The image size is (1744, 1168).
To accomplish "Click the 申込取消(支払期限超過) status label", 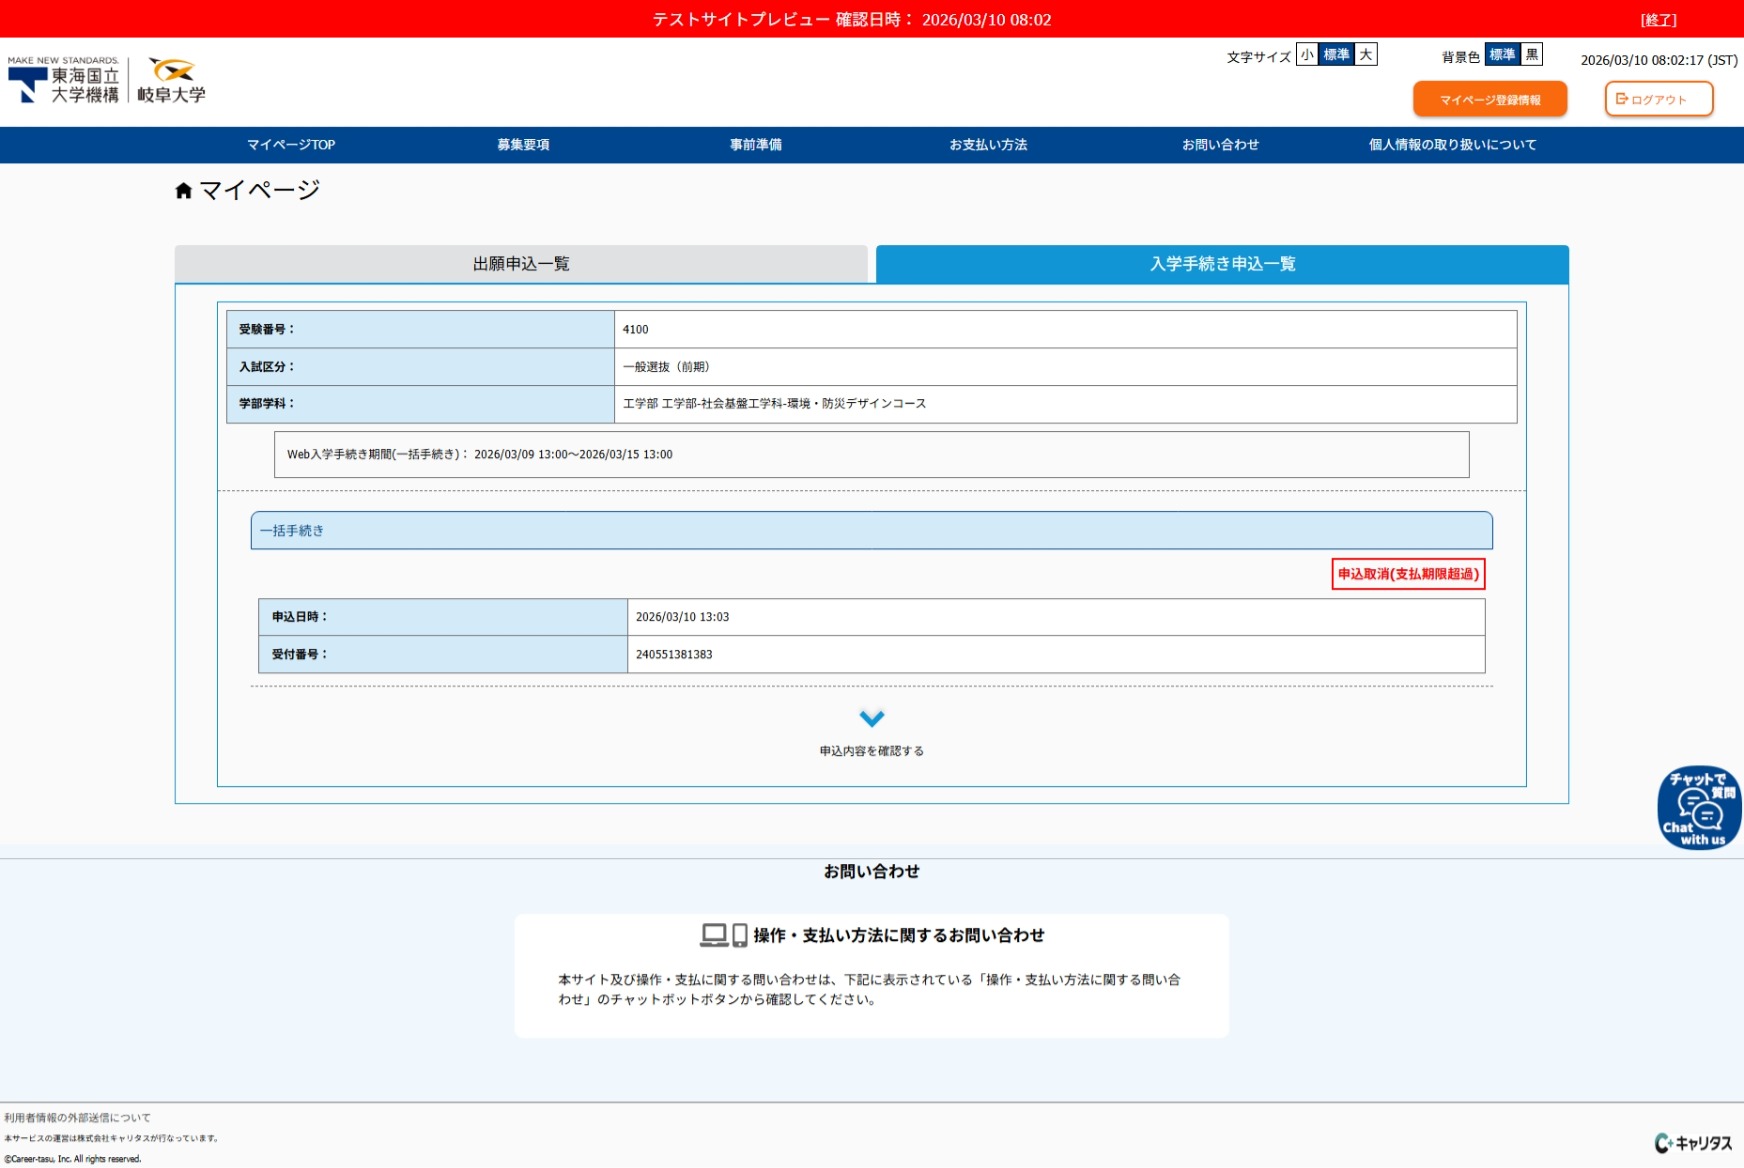I will coord(1408,574).
